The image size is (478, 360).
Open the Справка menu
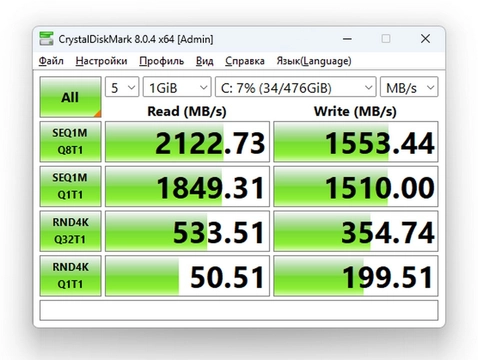245,61
